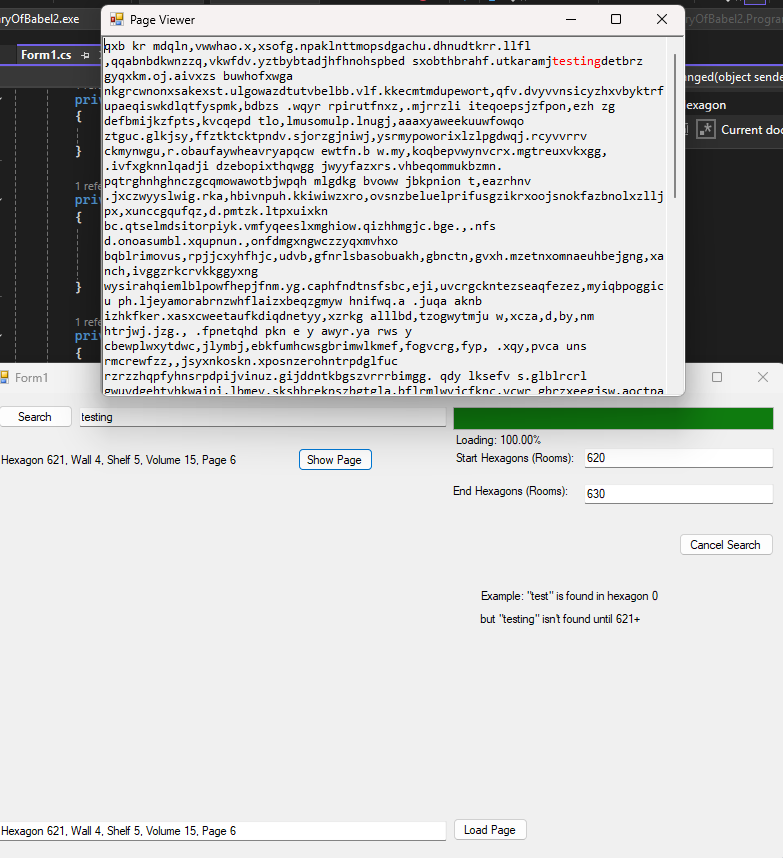Click the search text field containing "testing"
Viewport: 783px width, 858px height.
[x=263, y=417]
